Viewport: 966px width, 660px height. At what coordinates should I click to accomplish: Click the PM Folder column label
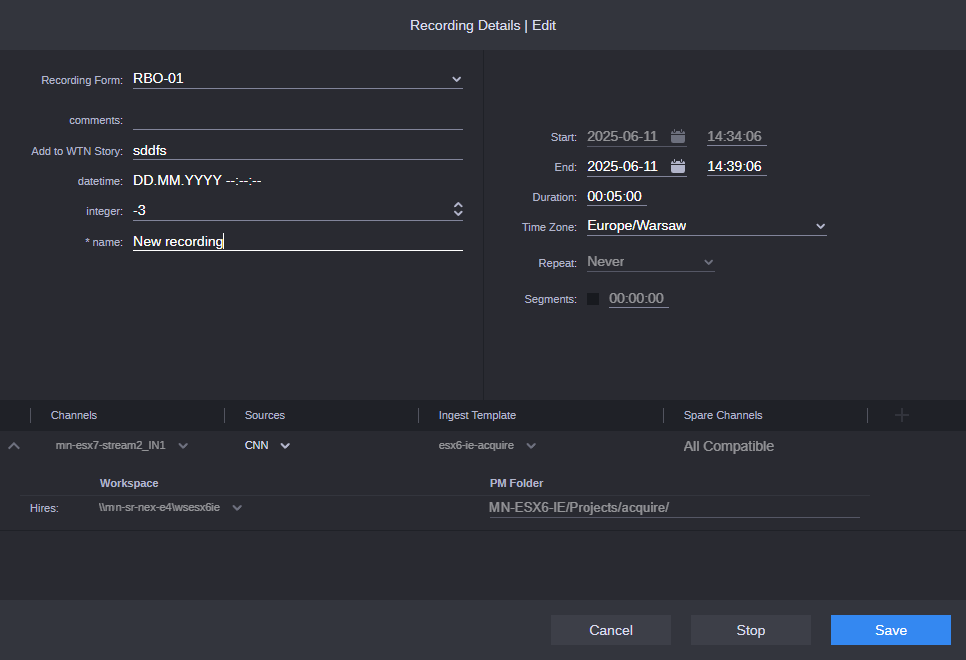[516, 483]
